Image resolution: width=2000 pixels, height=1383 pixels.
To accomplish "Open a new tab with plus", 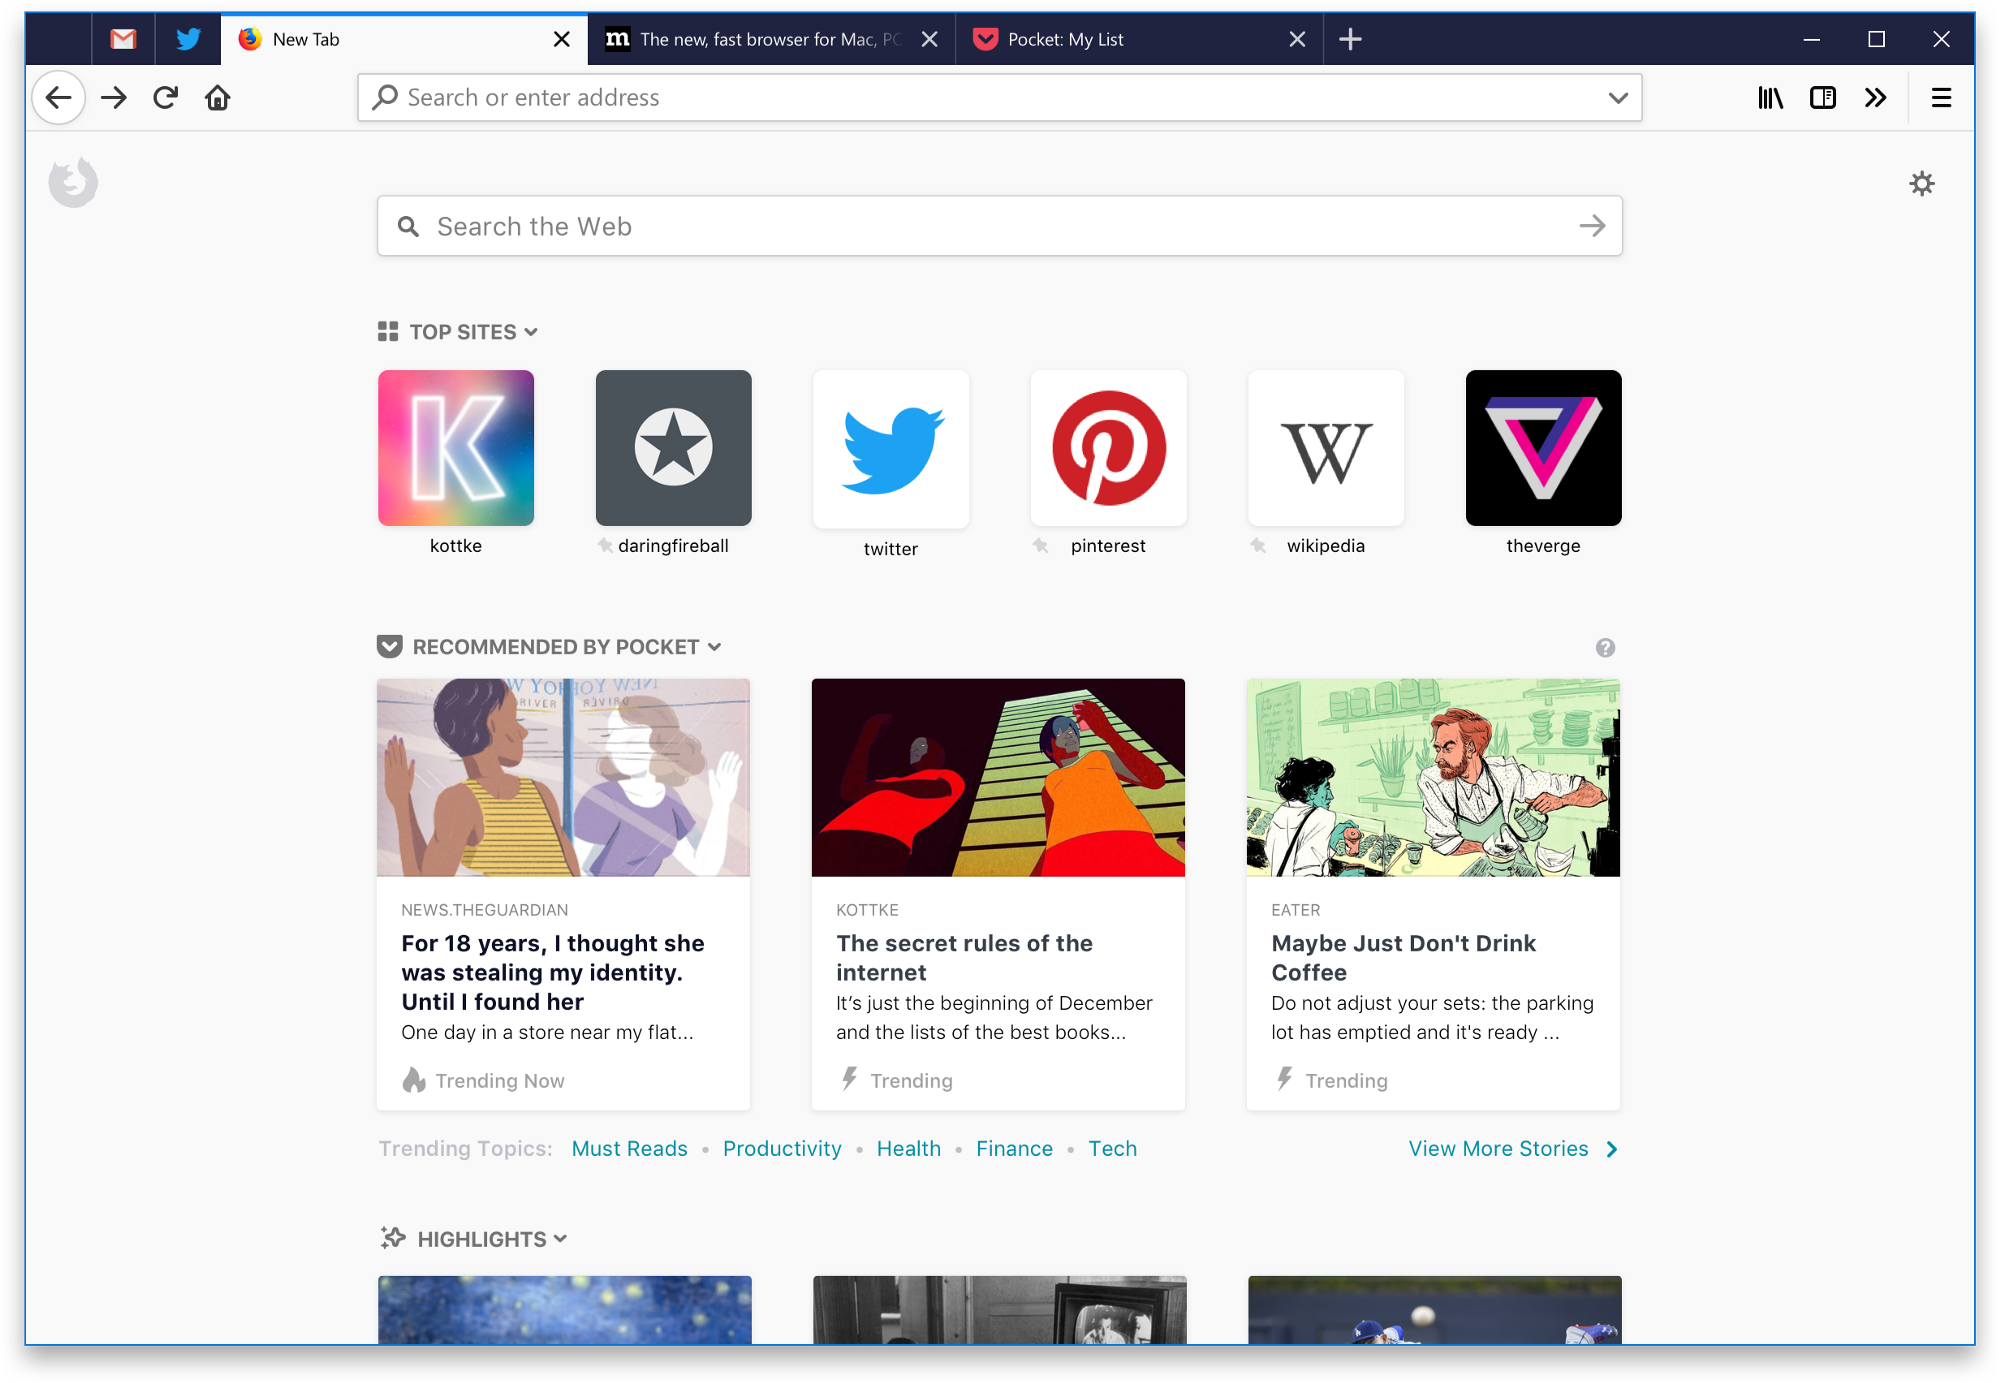I will point(1350,39).
